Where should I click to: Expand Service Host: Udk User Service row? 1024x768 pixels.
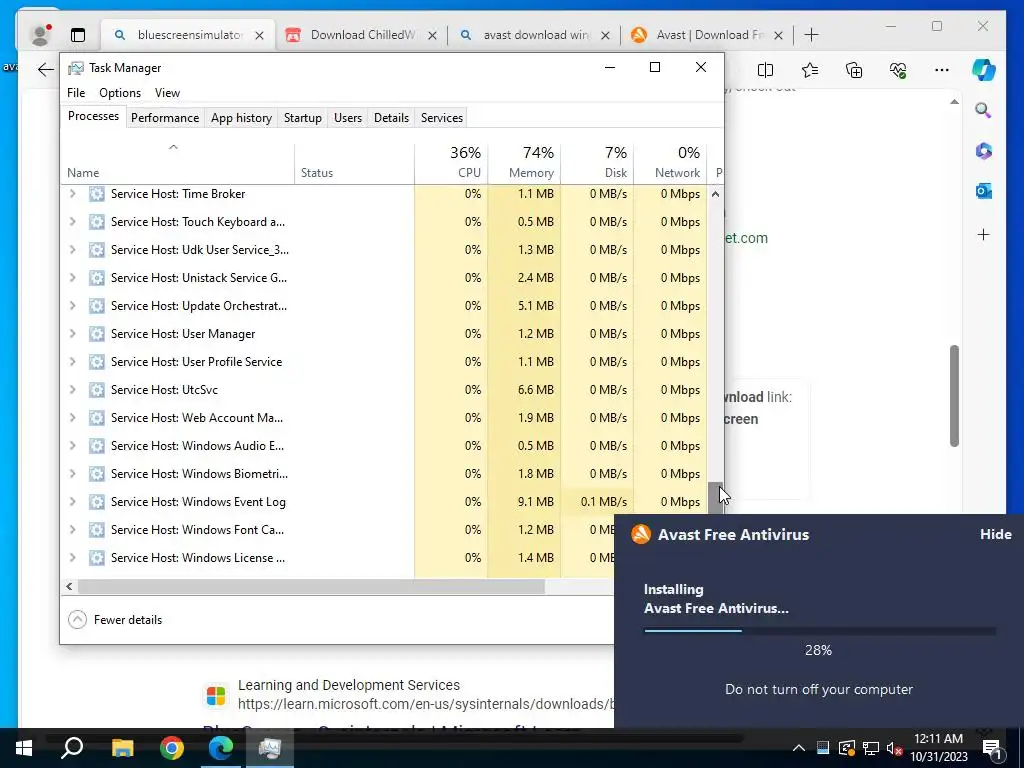(x=72, y=249)
